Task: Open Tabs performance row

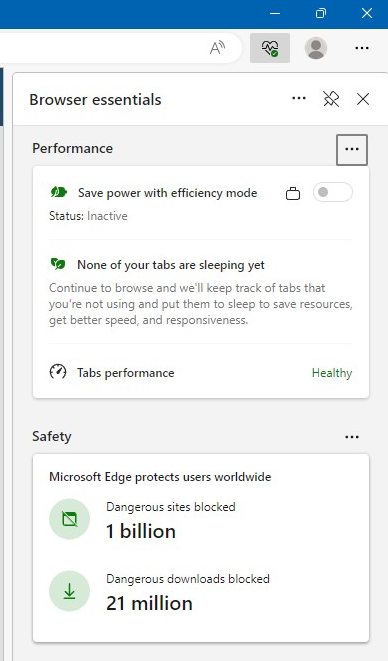Action: 201,373
